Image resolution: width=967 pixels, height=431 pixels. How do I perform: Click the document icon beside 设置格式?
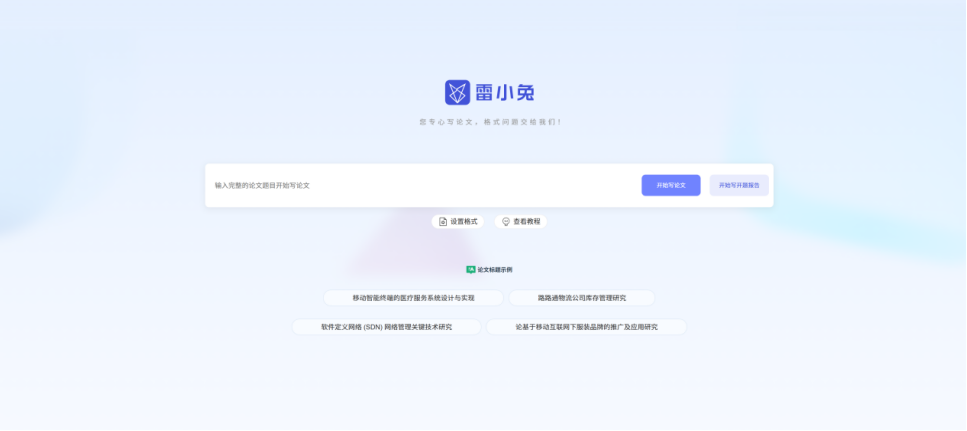(x=443, y=221)
